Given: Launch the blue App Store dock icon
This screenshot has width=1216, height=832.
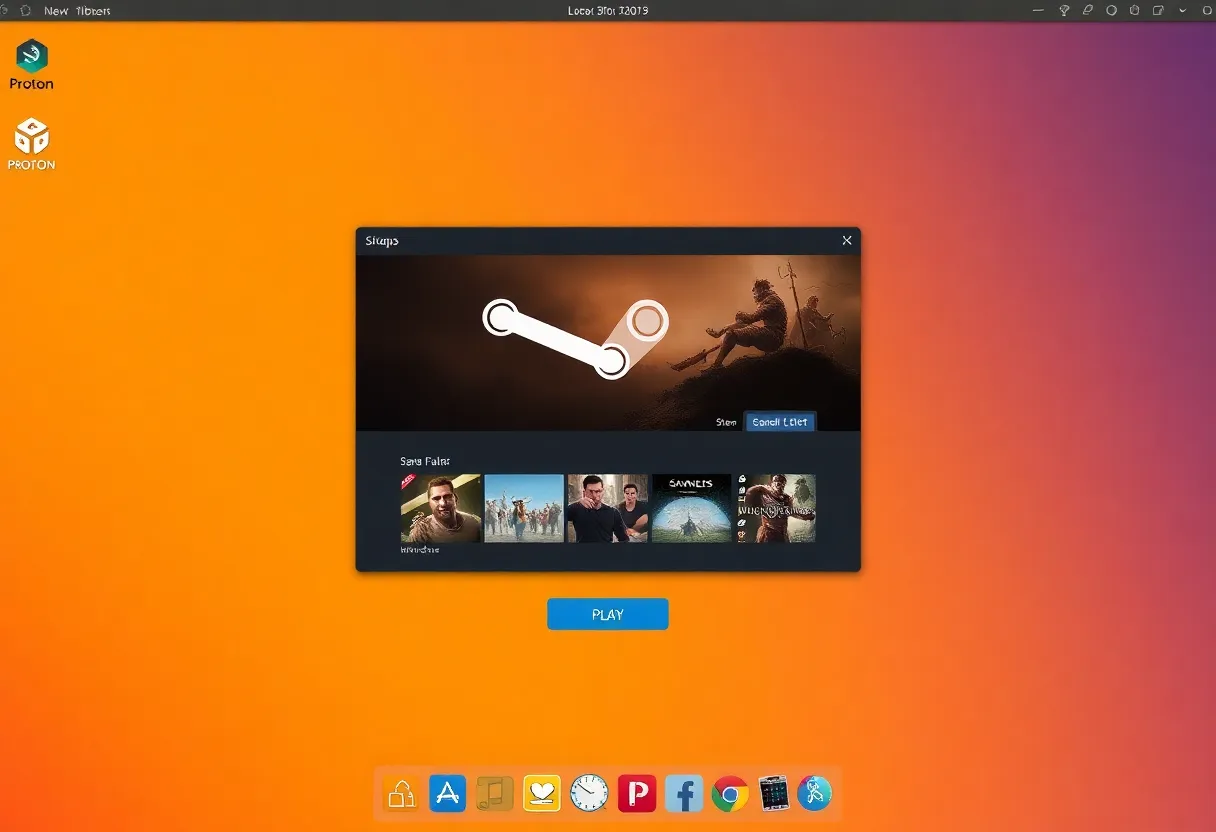Looking at the screenshot, I should [448, 794].
